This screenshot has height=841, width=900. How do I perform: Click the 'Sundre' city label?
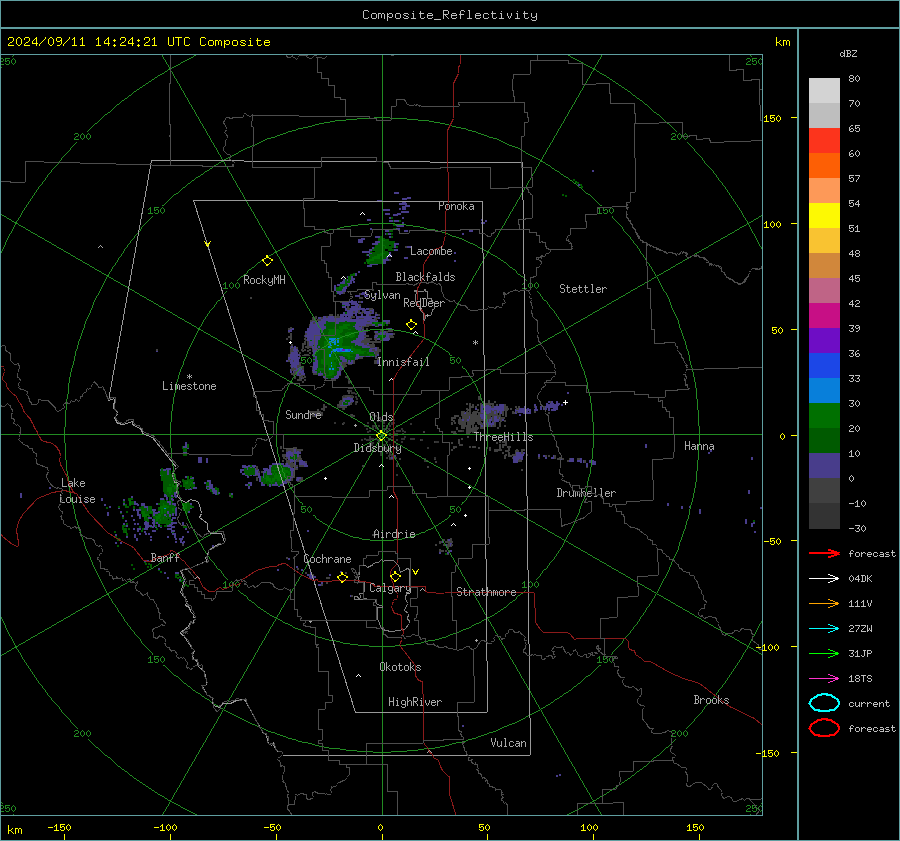pos(304,415)
